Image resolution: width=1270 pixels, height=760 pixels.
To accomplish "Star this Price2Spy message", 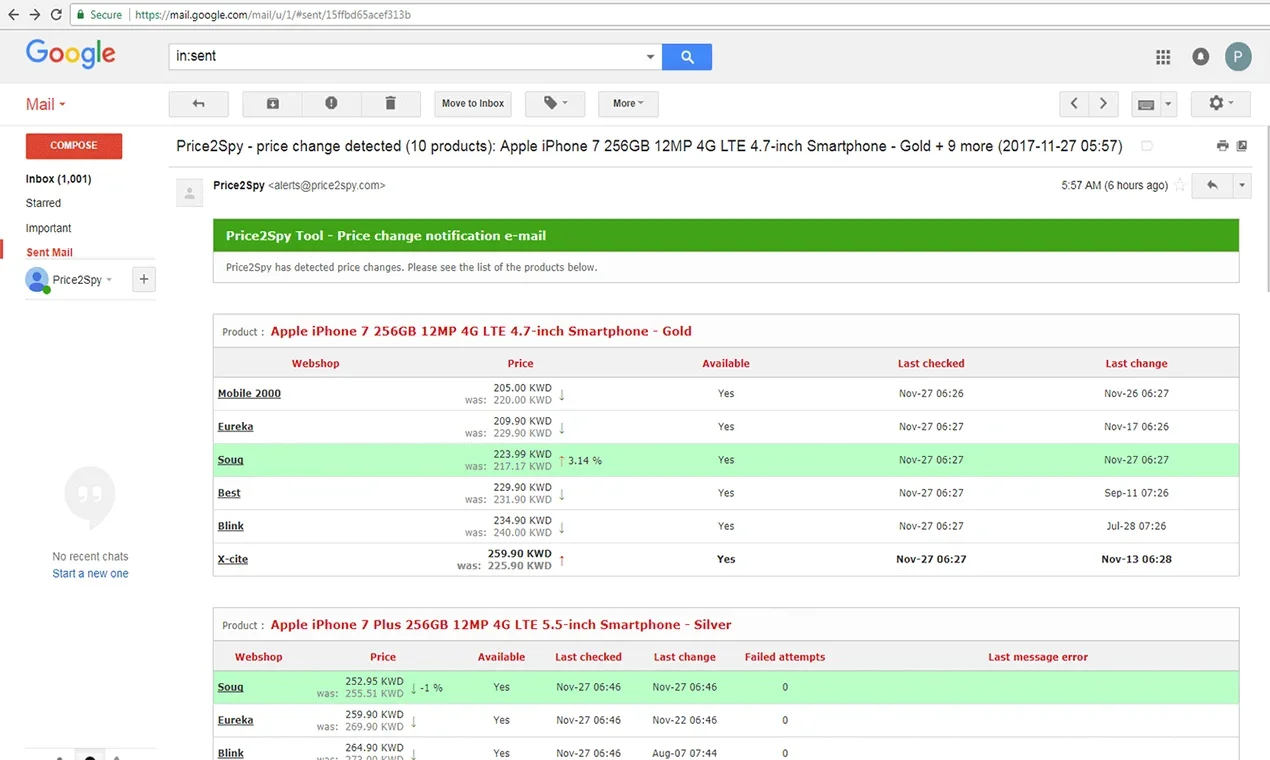I will tap(1180, 185).
